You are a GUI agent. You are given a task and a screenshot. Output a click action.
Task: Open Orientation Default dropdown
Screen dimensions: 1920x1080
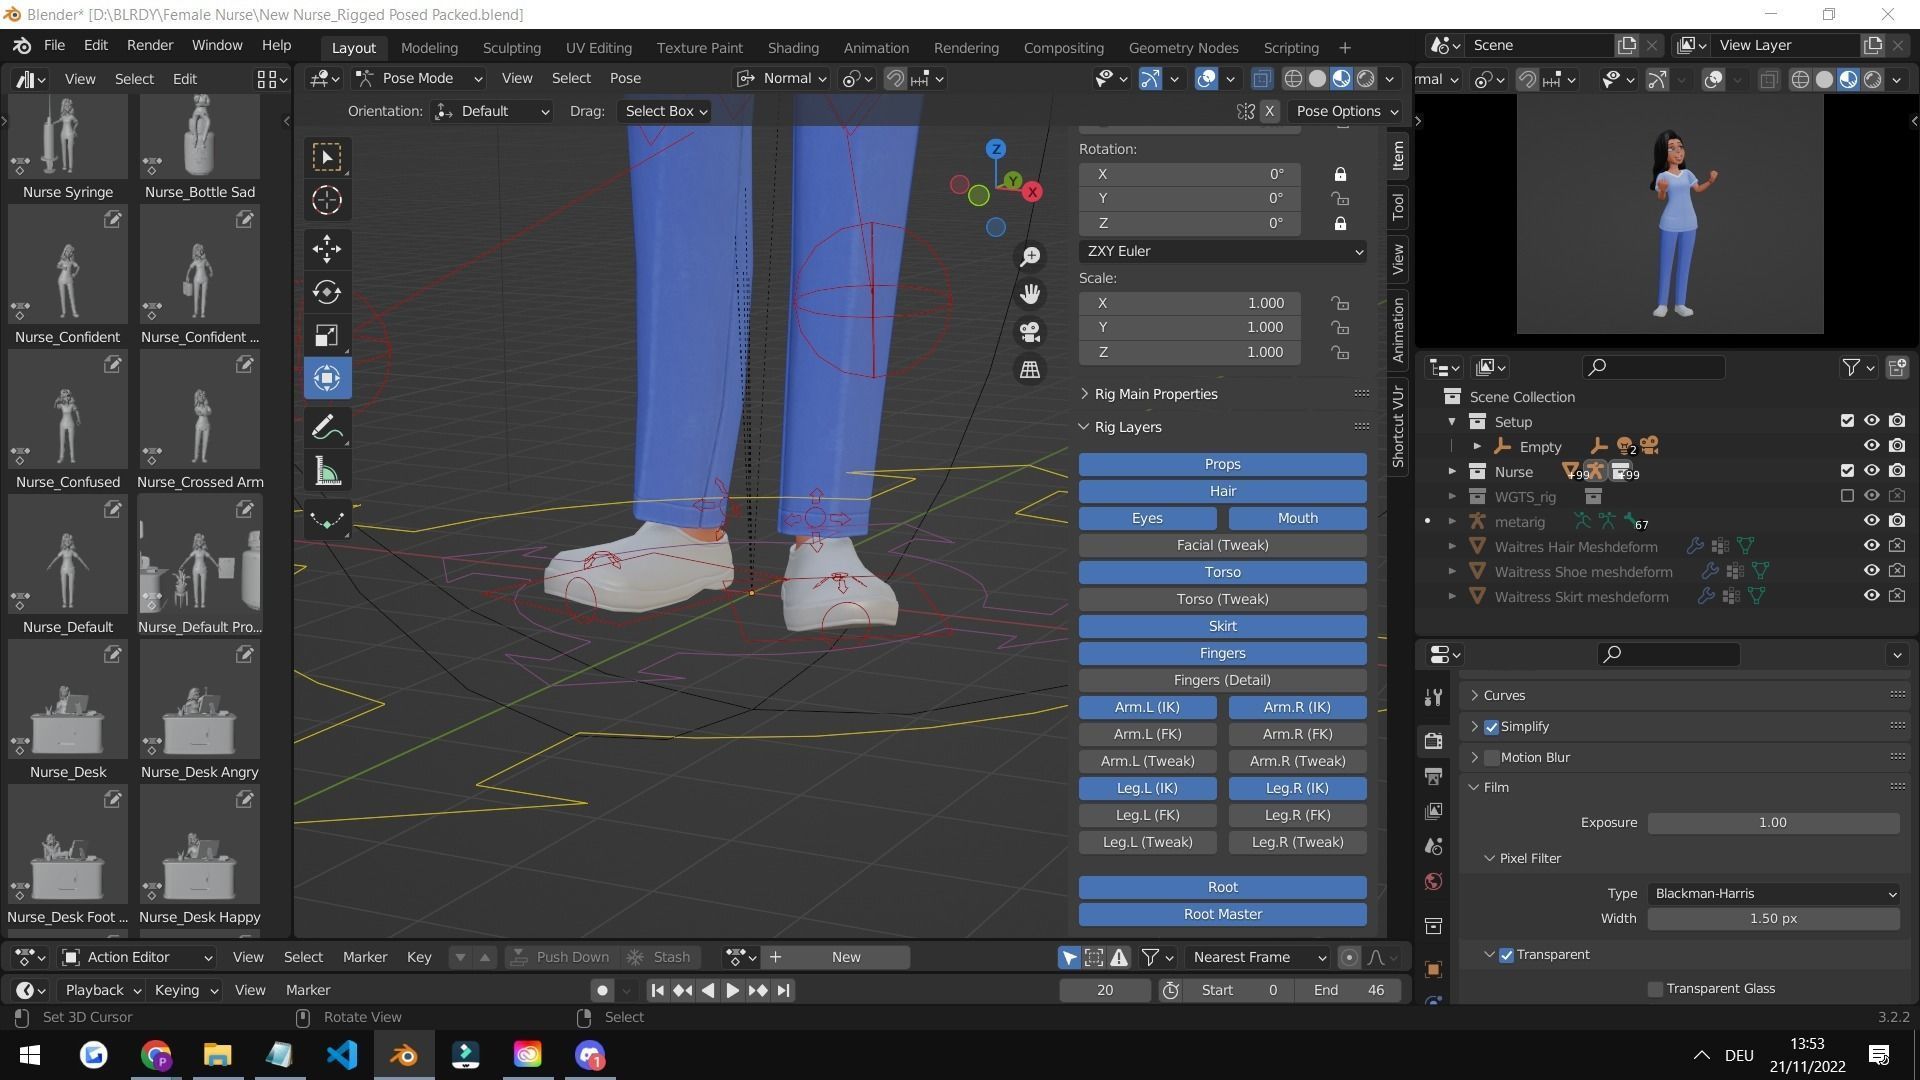[x=493, y=111]
